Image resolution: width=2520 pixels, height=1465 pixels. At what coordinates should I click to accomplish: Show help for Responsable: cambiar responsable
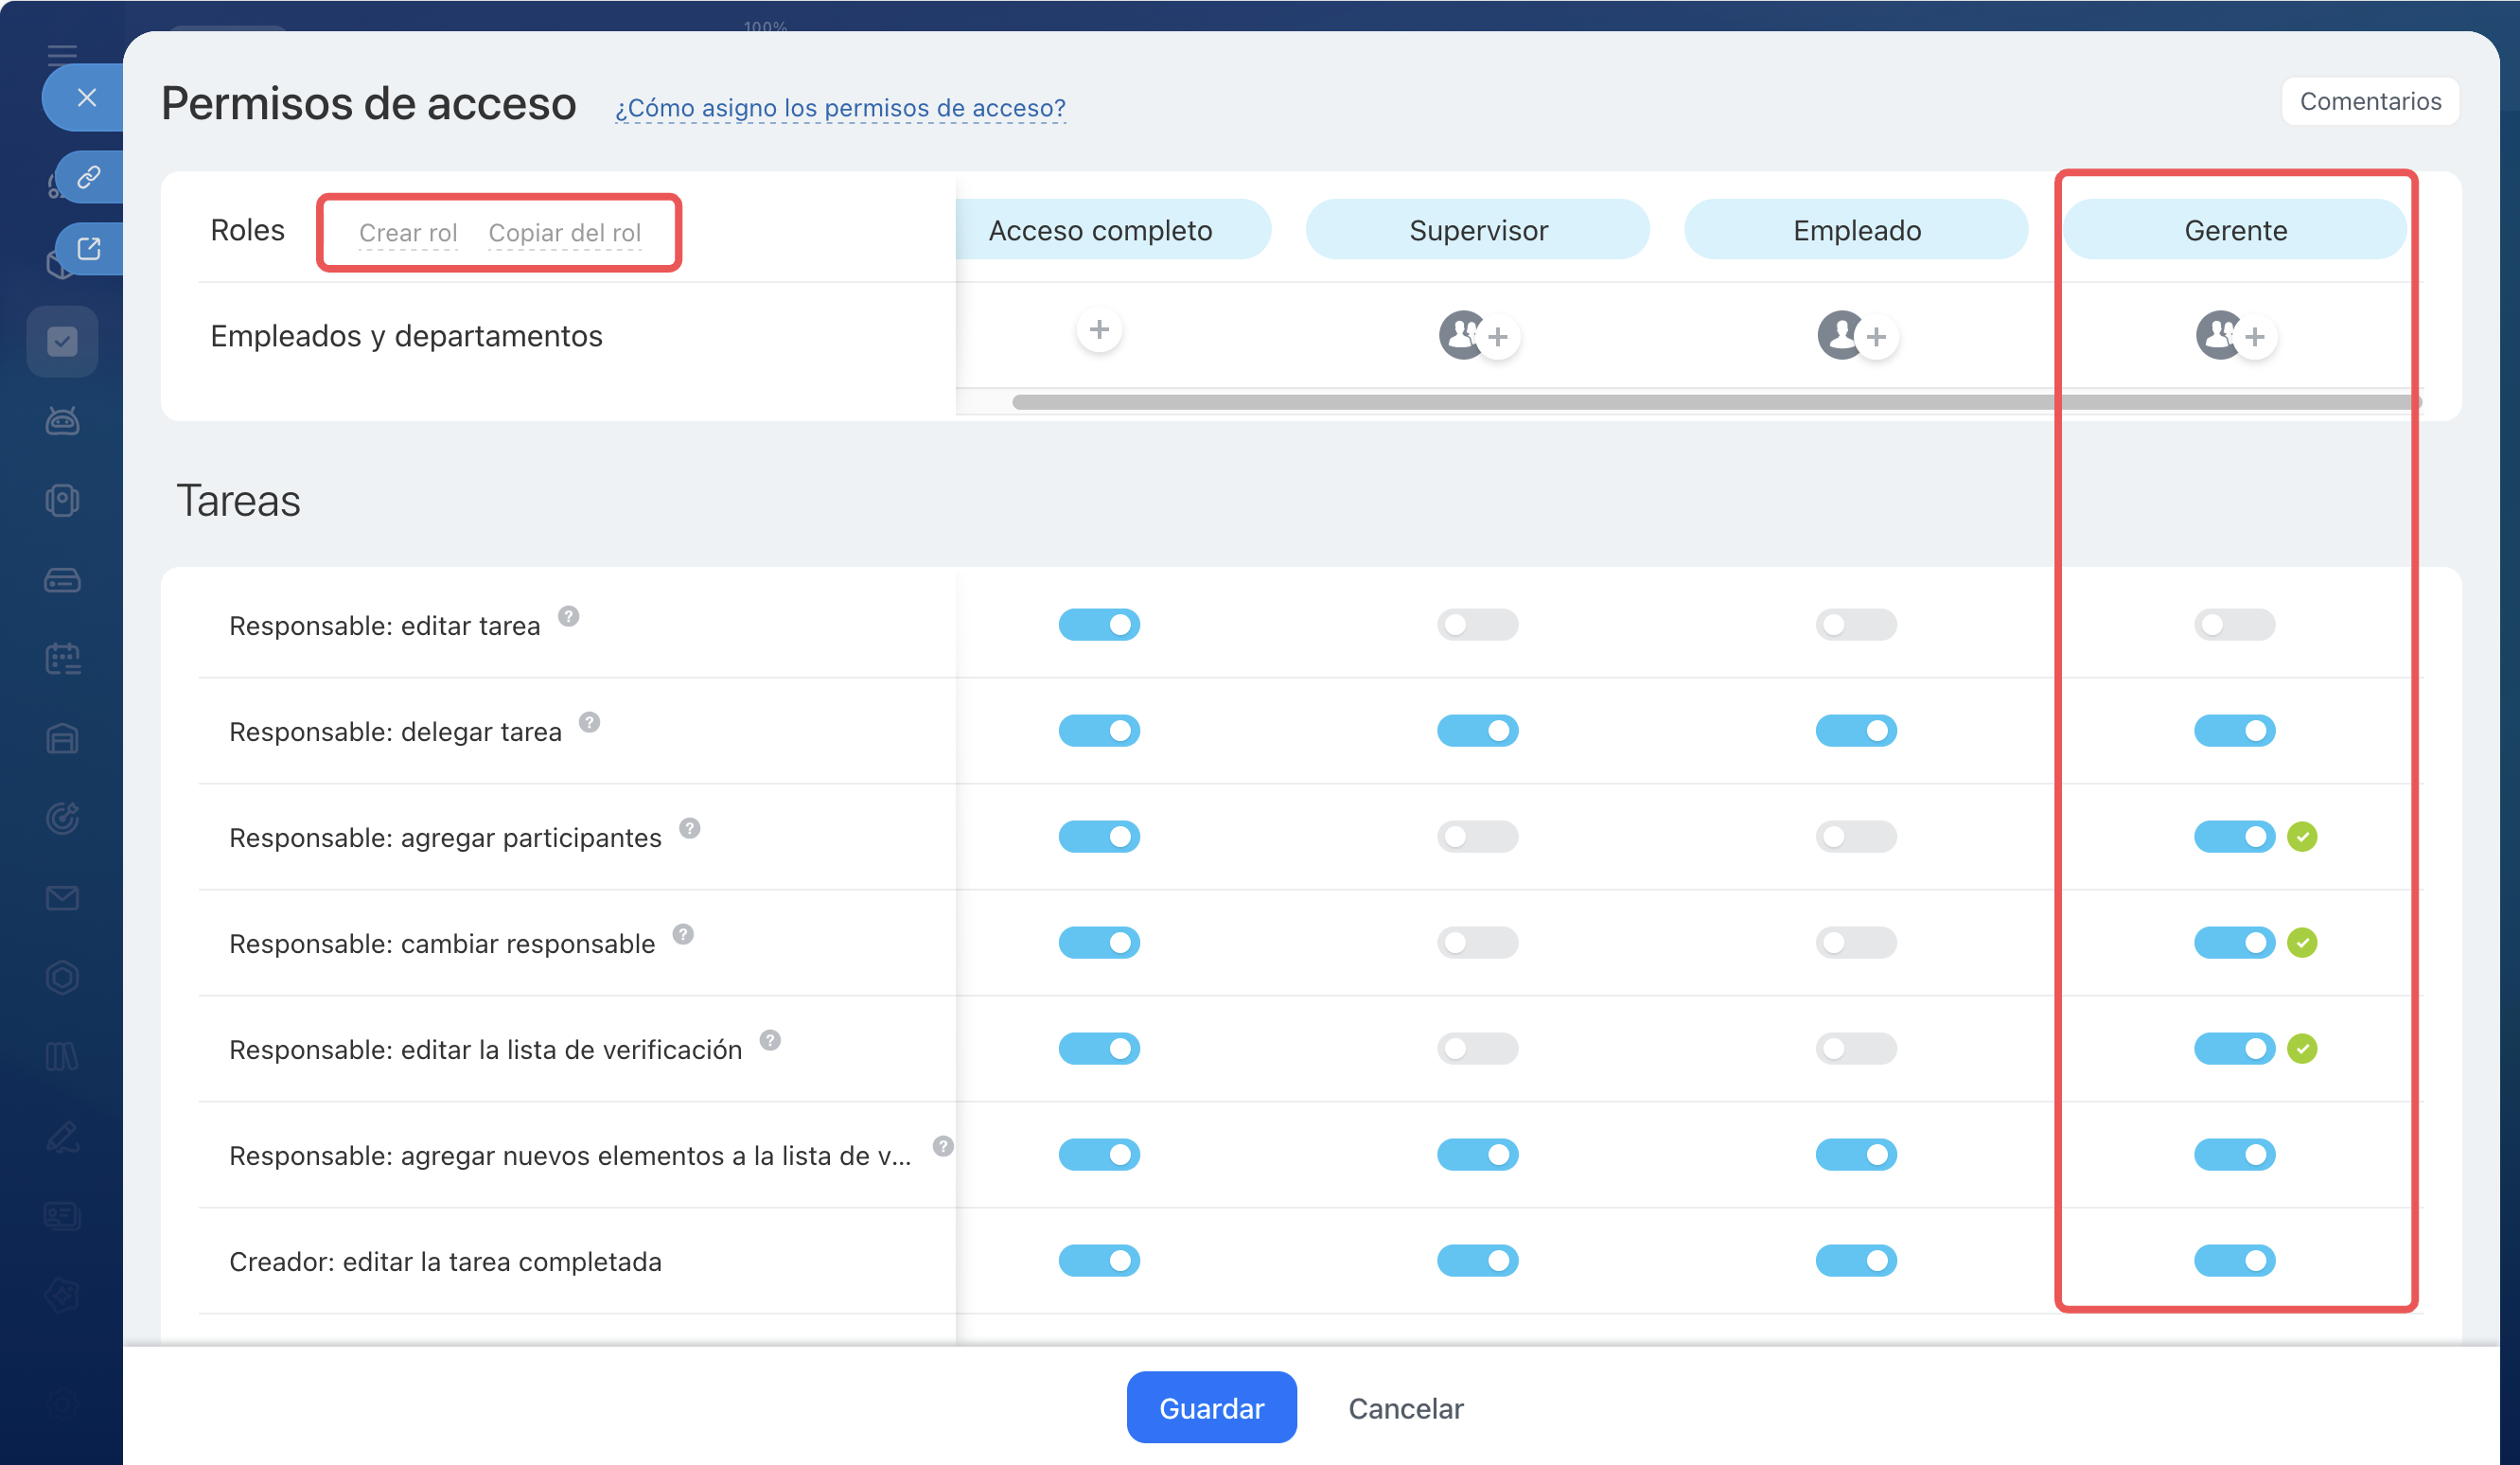pos(682,934)
